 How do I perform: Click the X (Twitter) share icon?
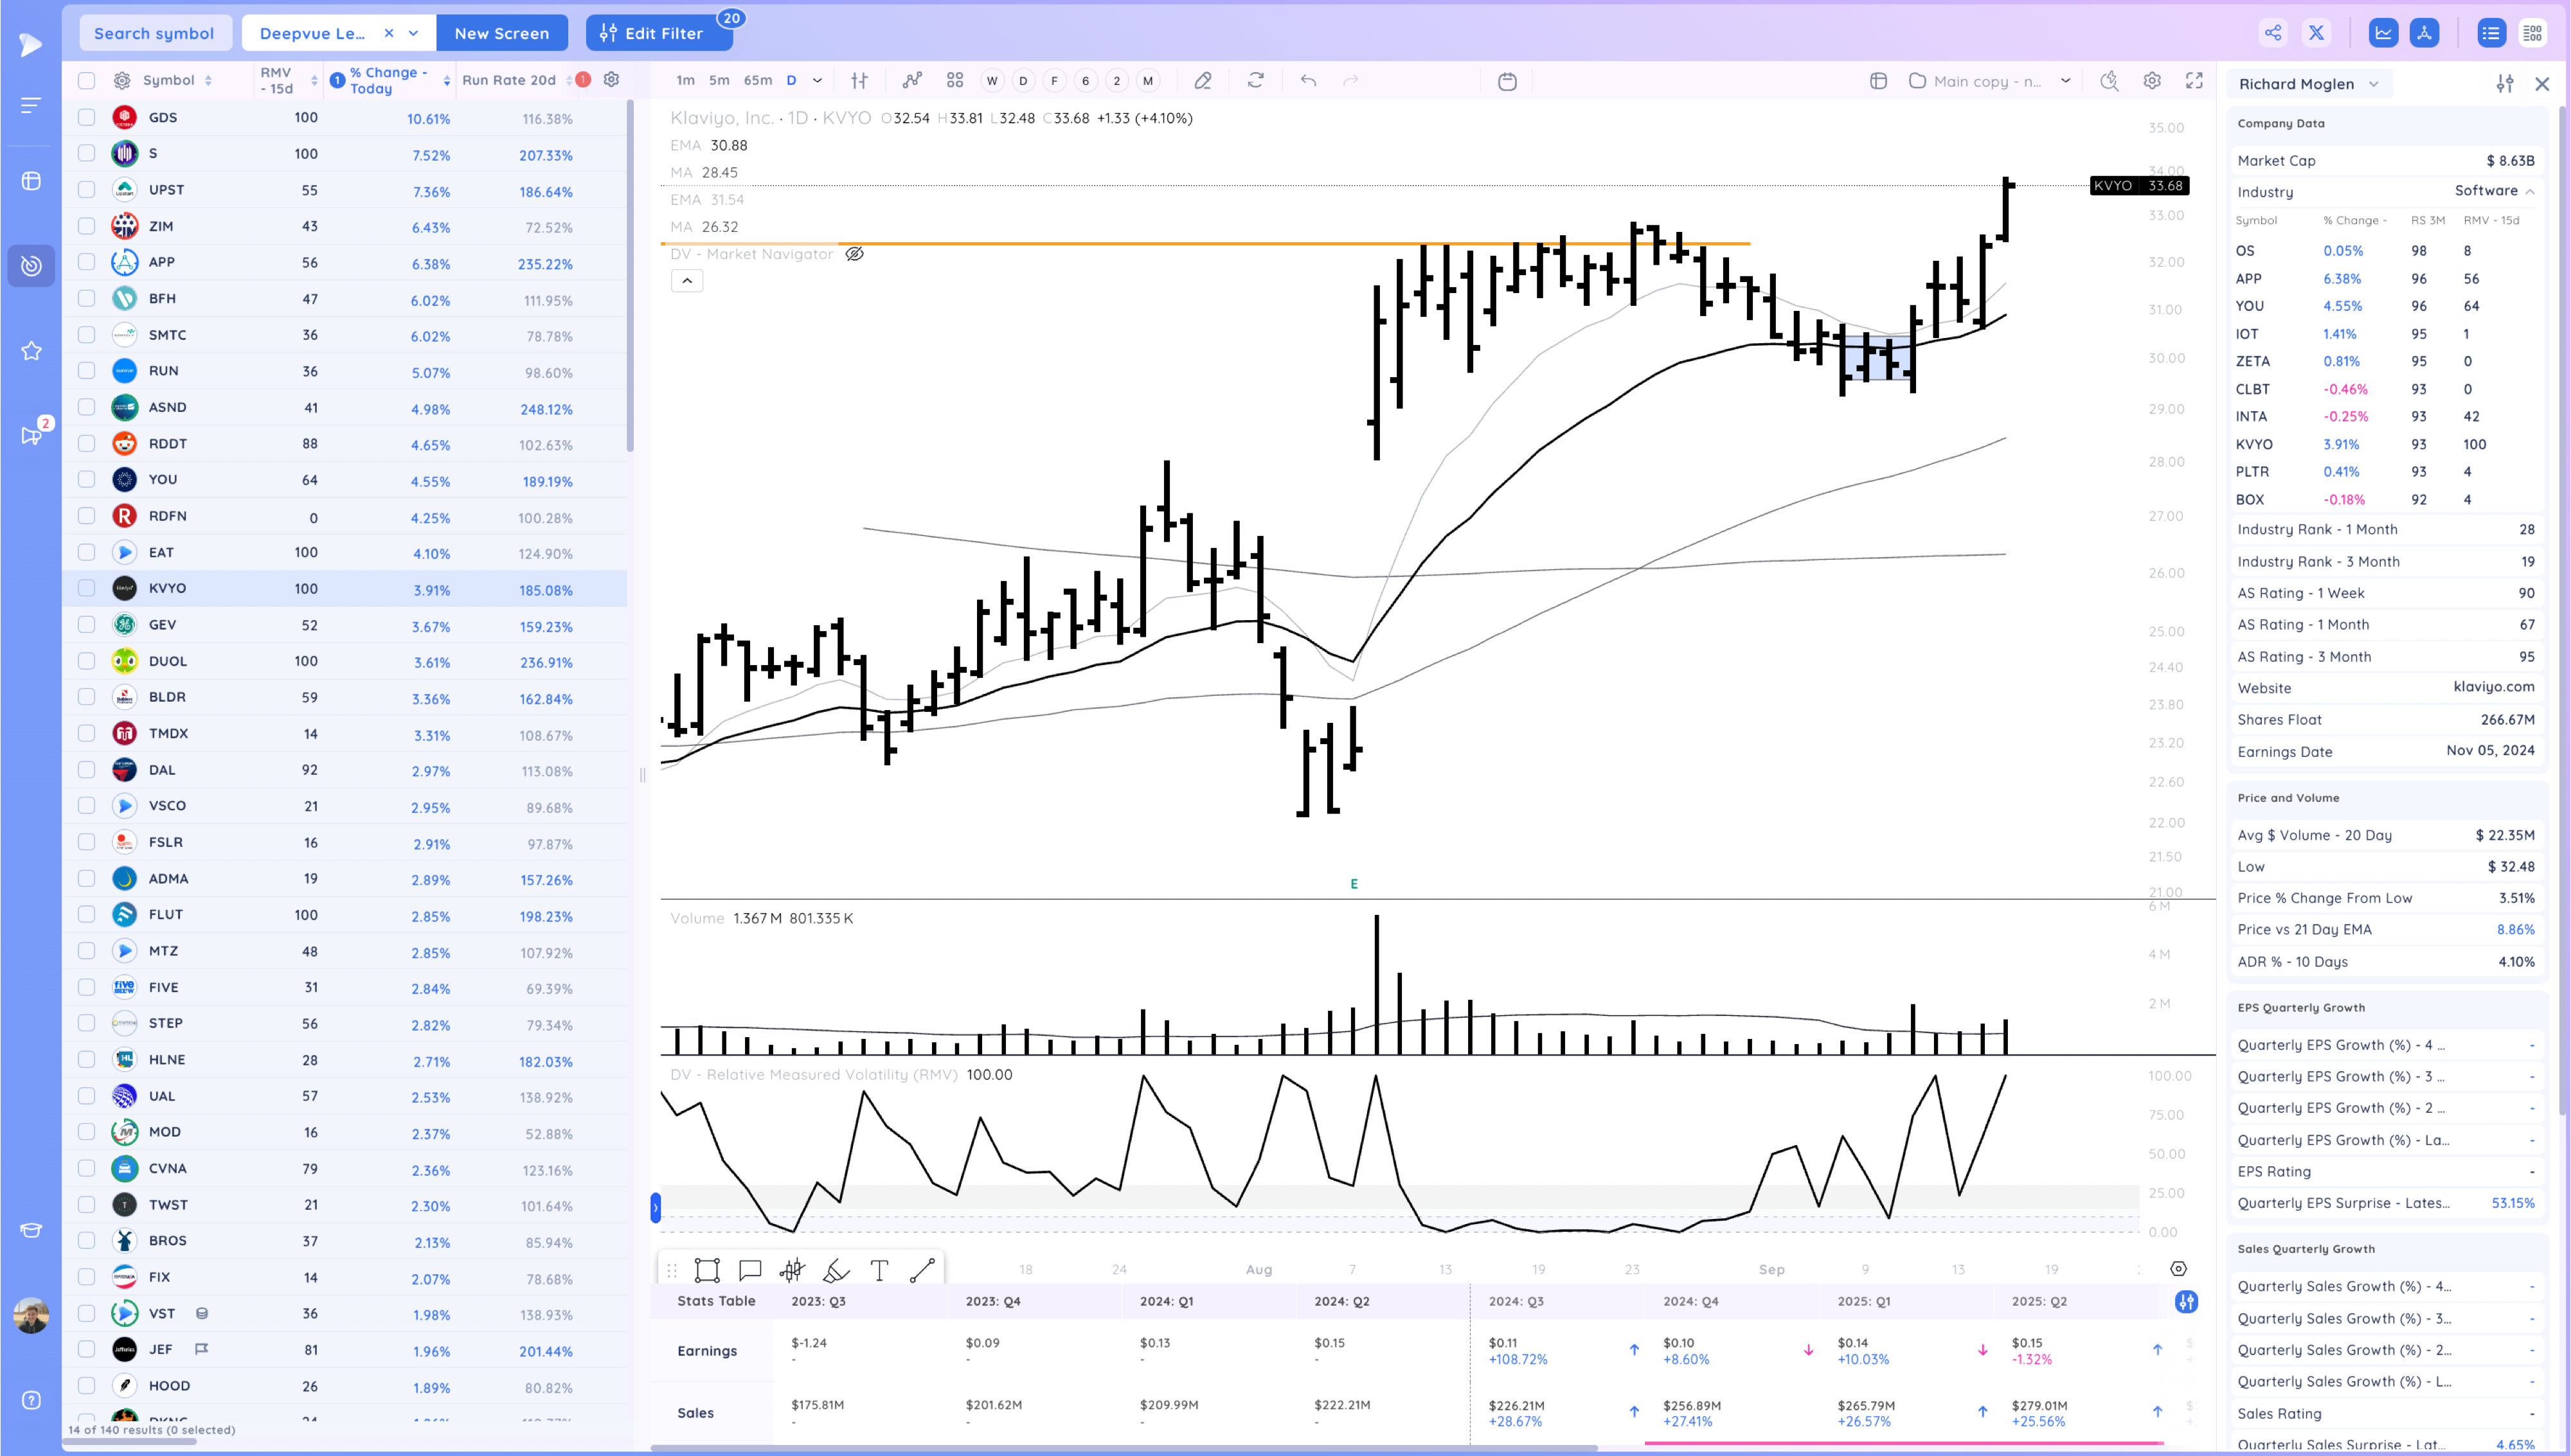[2316, 33]
